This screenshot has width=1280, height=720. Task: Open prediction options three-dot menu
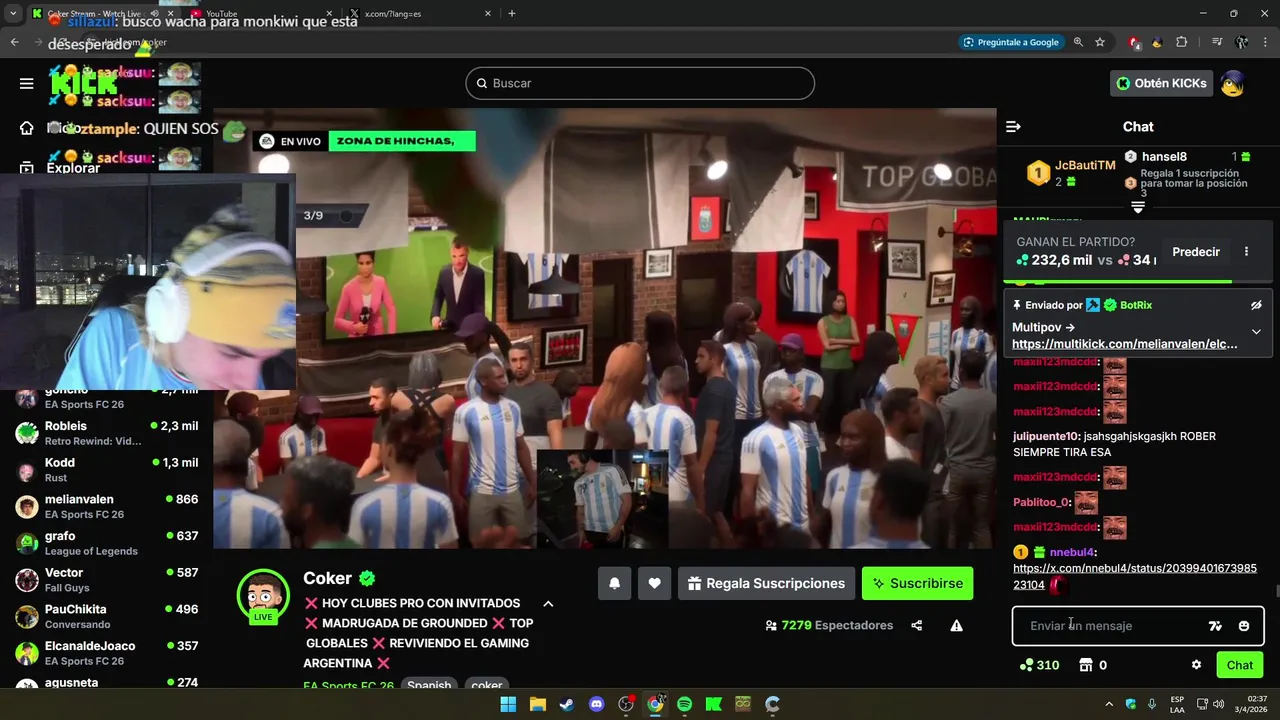click(1246, 252)
